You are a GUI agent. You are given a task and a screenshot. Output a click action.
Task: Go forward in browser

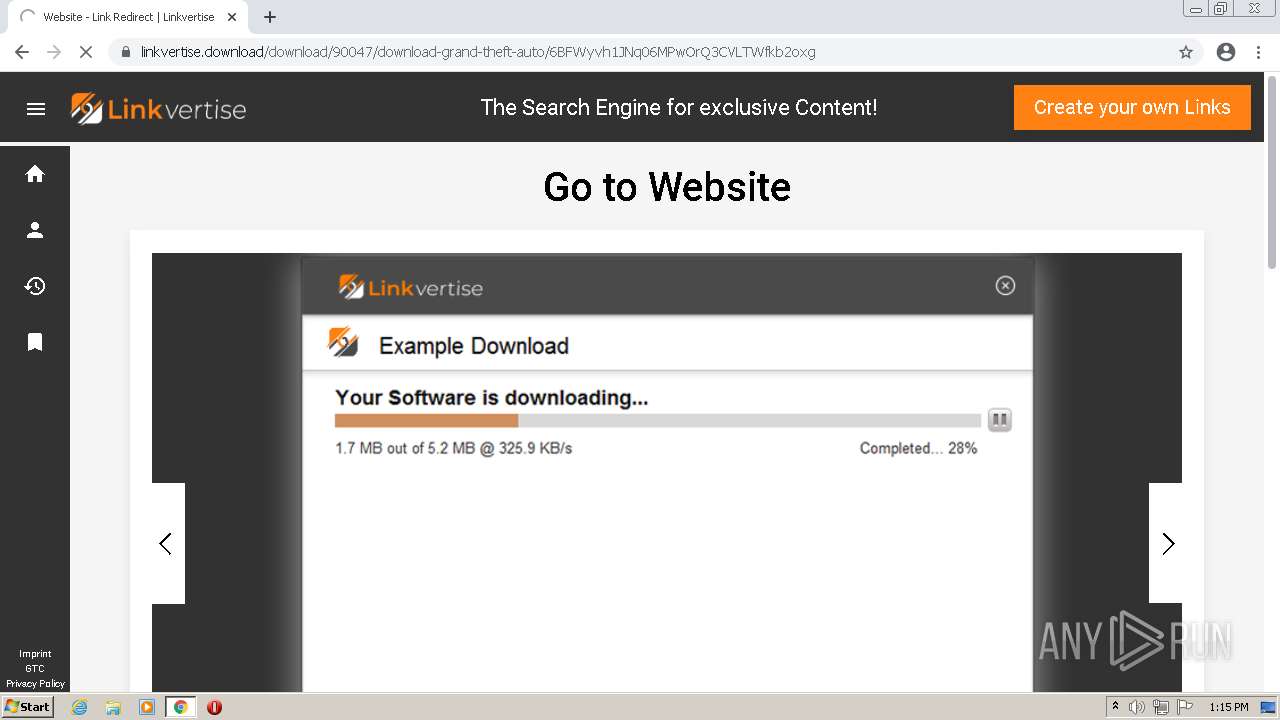pos(54,52)
